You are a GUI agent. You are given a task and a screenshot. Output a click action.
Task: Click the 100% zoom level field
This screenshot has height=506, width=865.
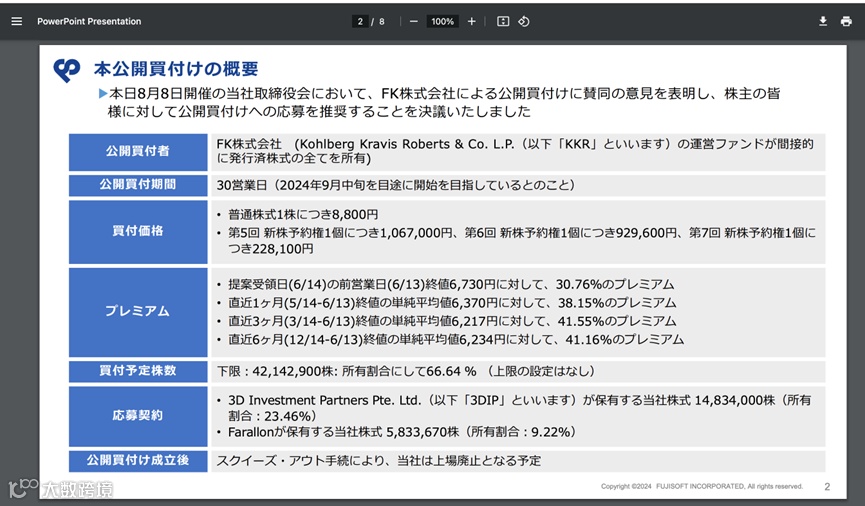pos(442,22)
